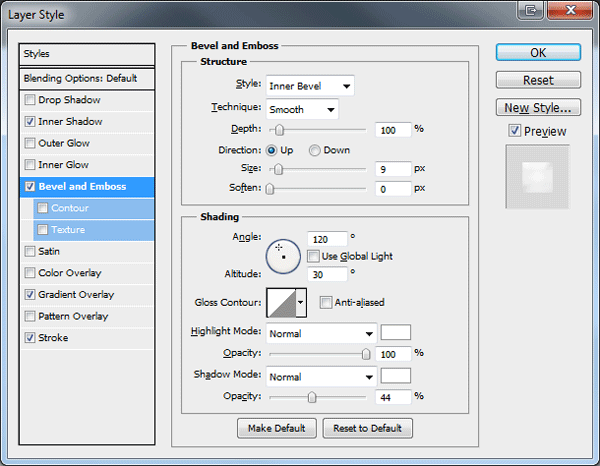Click the angle dial light direction control
This screenshot has width=600, height=466.
pos(283,256)
